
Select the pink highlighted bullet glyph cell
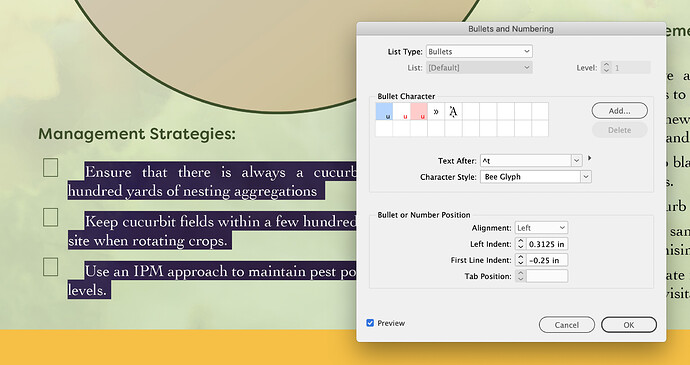point(418,111)
